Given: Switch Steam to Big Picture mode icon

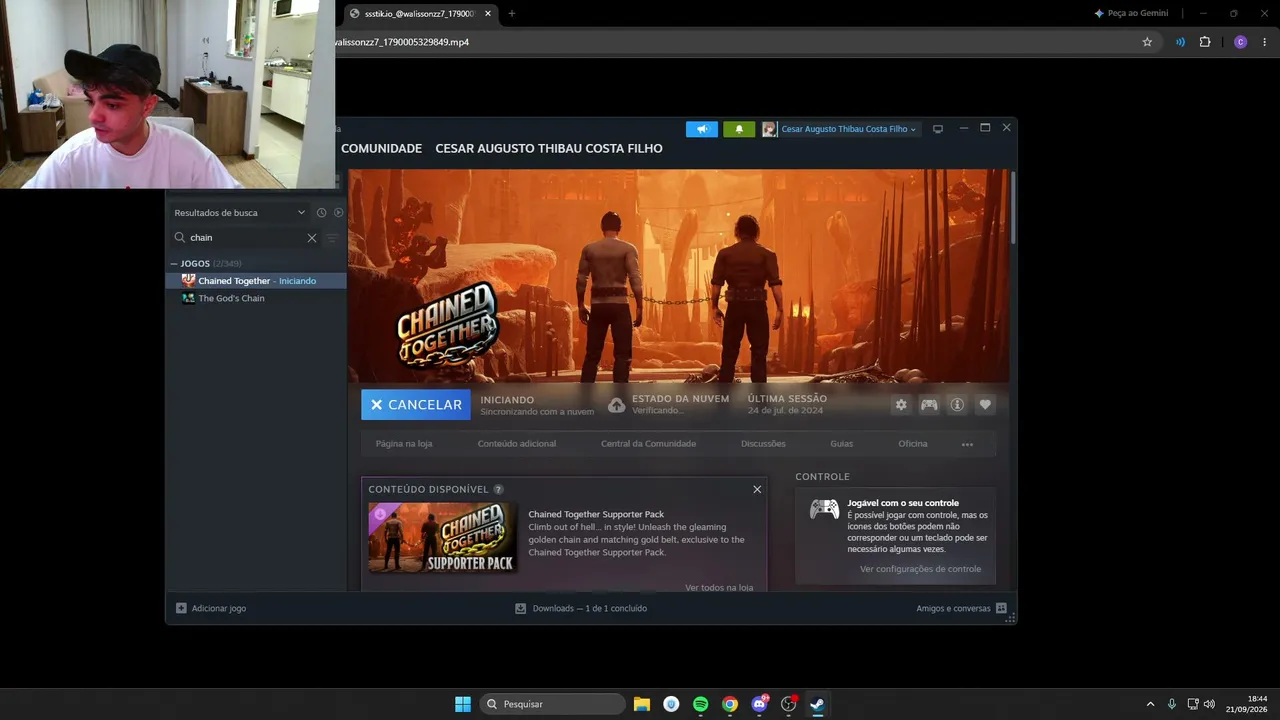Looking at the screenshot, I should [x=938, y=129].
